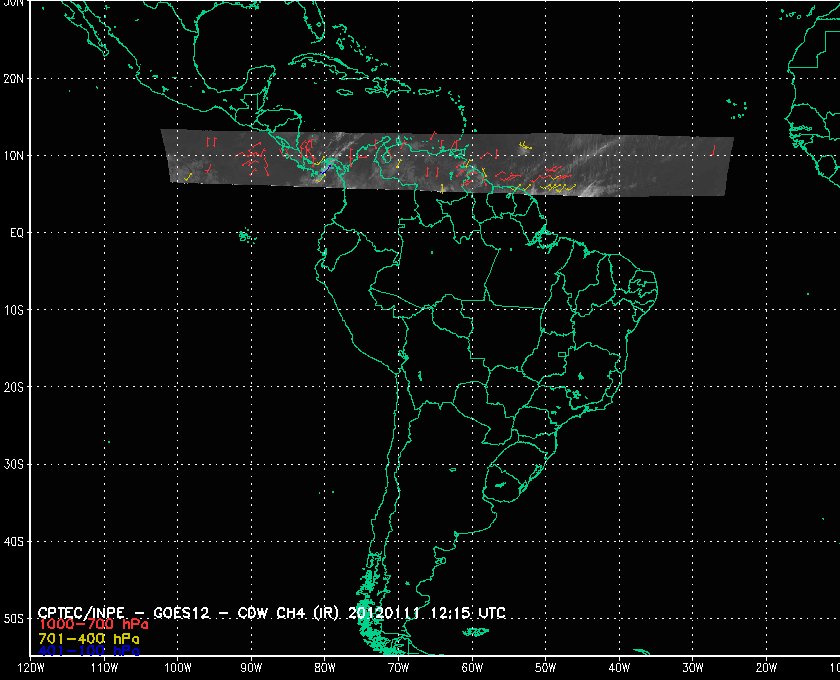
Task: Click the yellow 701-400 hPa legend entry
Action: click(x=89, y=639)
